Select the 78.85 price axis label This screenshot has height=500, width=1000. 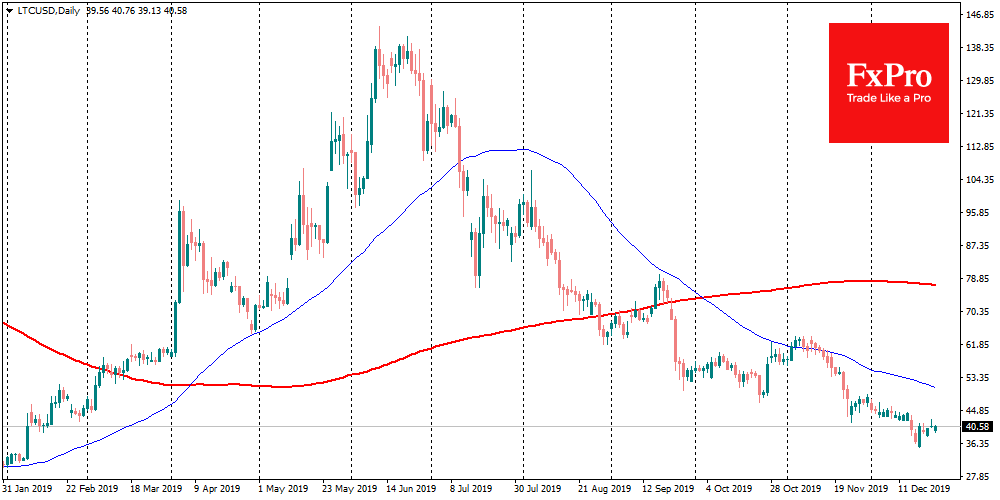click(x=978, y=279)
